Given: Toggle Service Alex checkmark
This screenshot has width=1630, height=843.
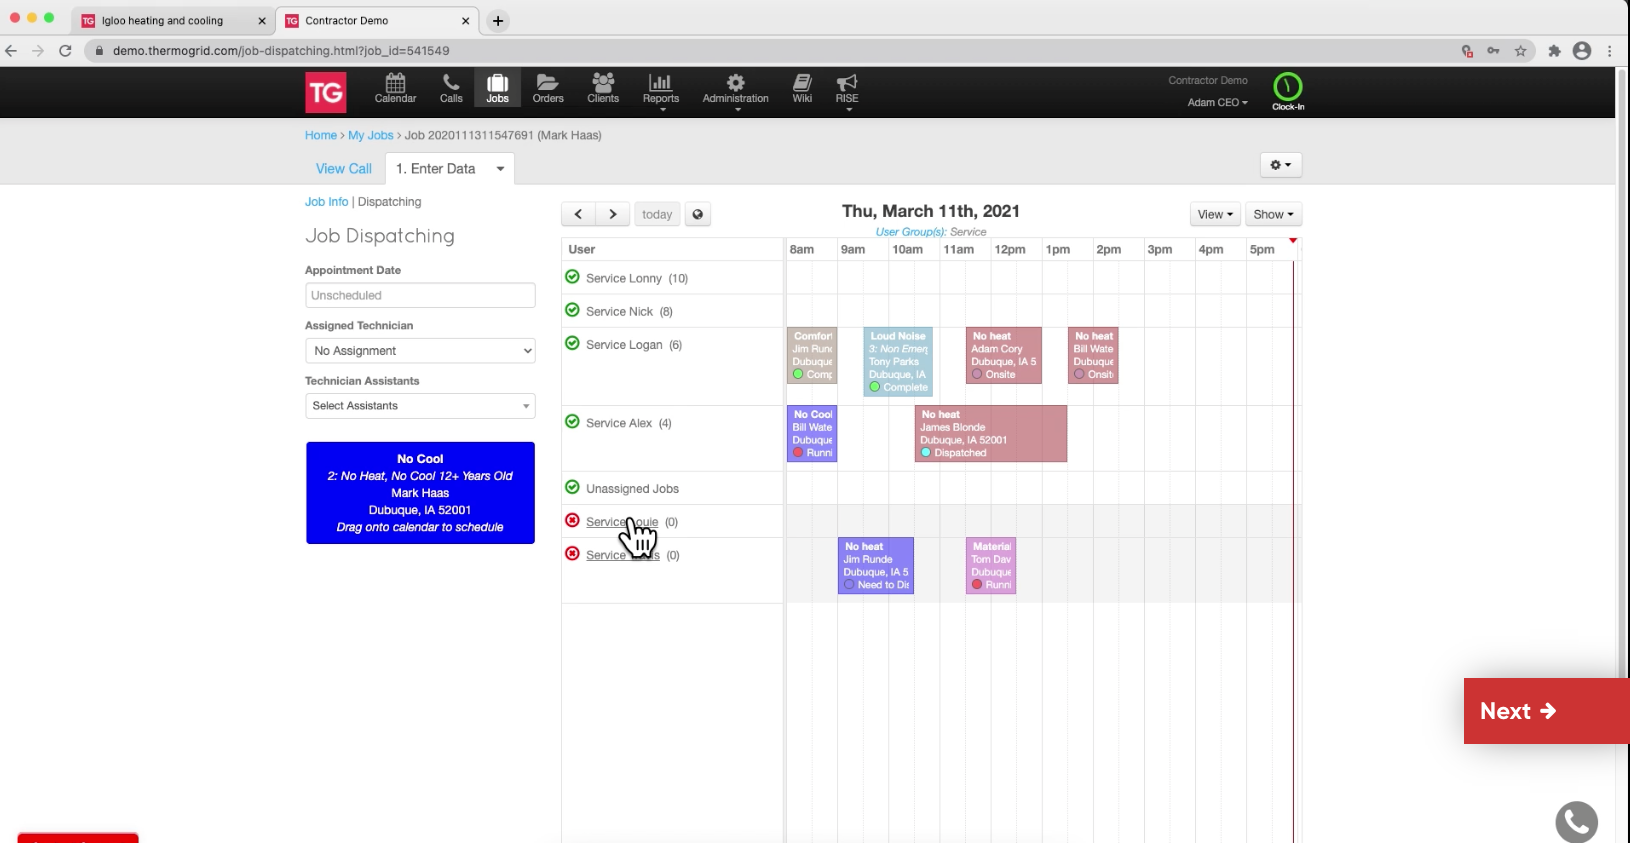Looking at the screenshot, I should 572,422.
